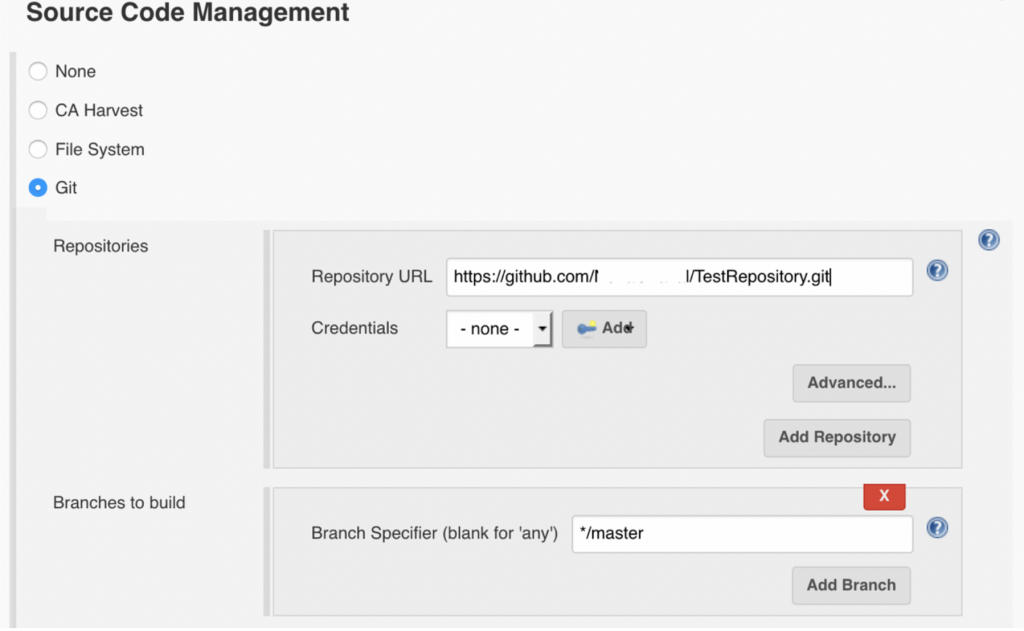
Task: Remove branch with red X button
Action: pos(884,496)
